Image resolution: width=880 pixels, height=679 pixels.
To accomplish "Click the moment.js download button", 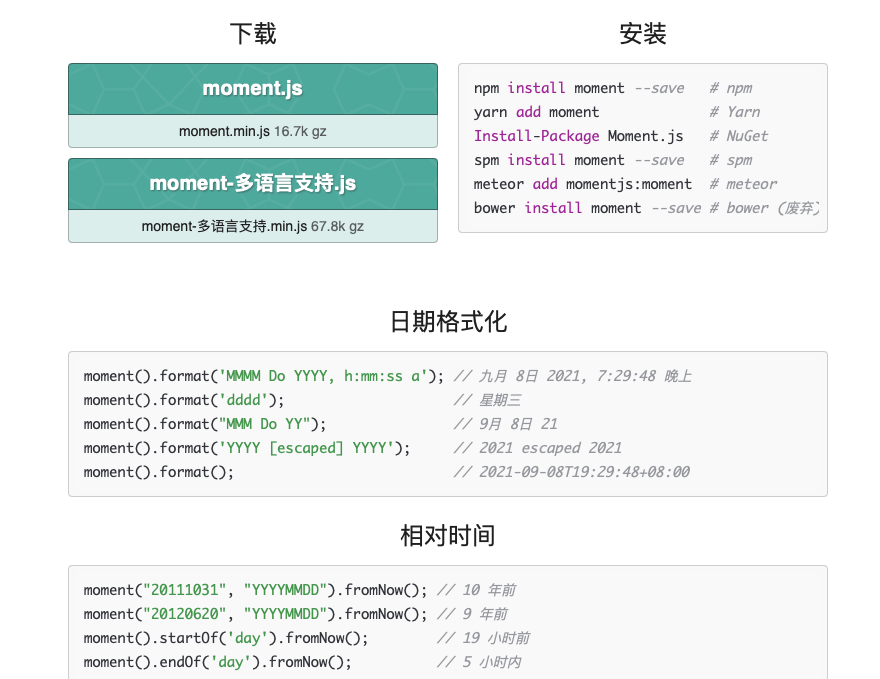I will [x=253, y=89].
